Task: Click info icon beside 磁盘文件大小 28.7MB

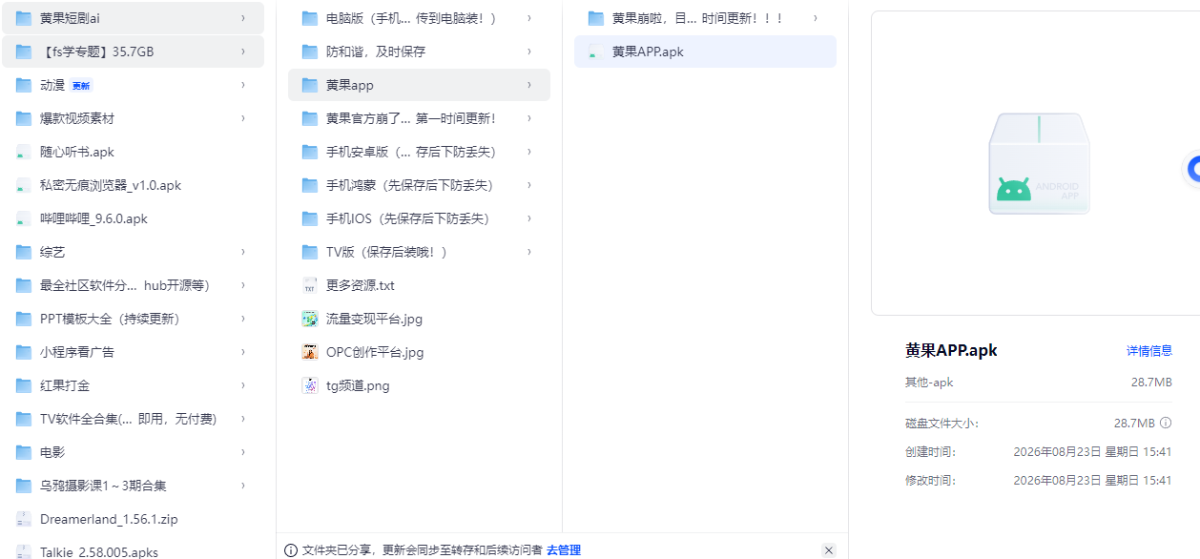Action: point(1166,423)
